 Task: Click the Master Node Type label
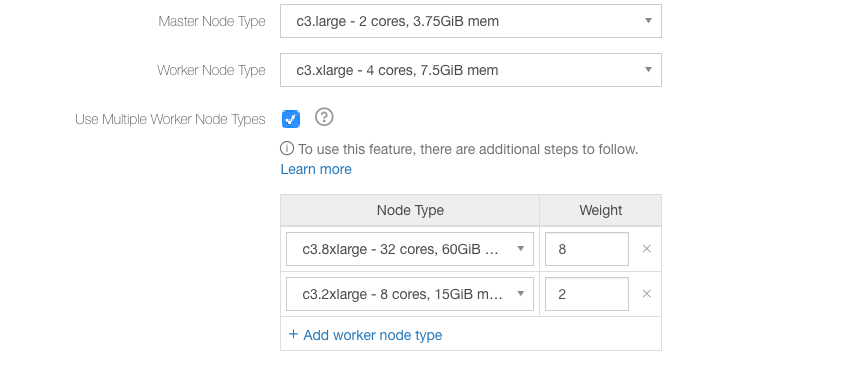tap(212, 21)
